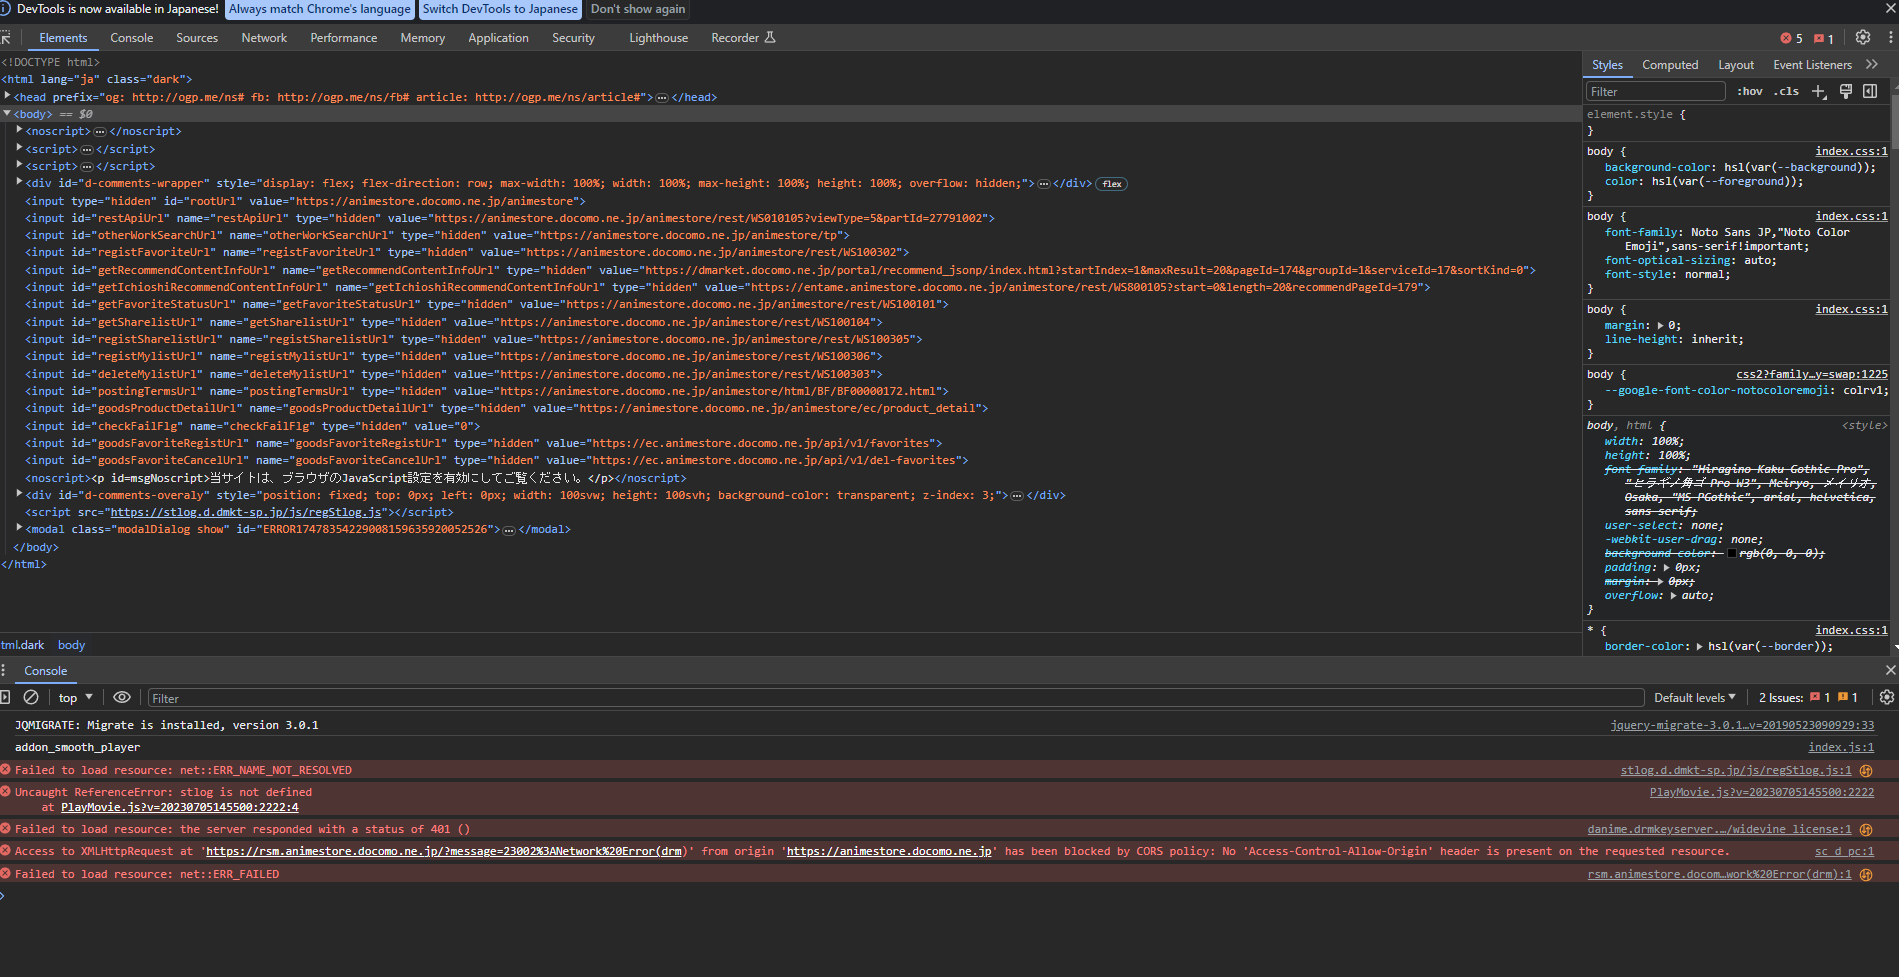Image resolution: width=1899 pixels, height=977 pixels.
Task: Clear the console with the ban icon
Action: [x=31, y=697]
